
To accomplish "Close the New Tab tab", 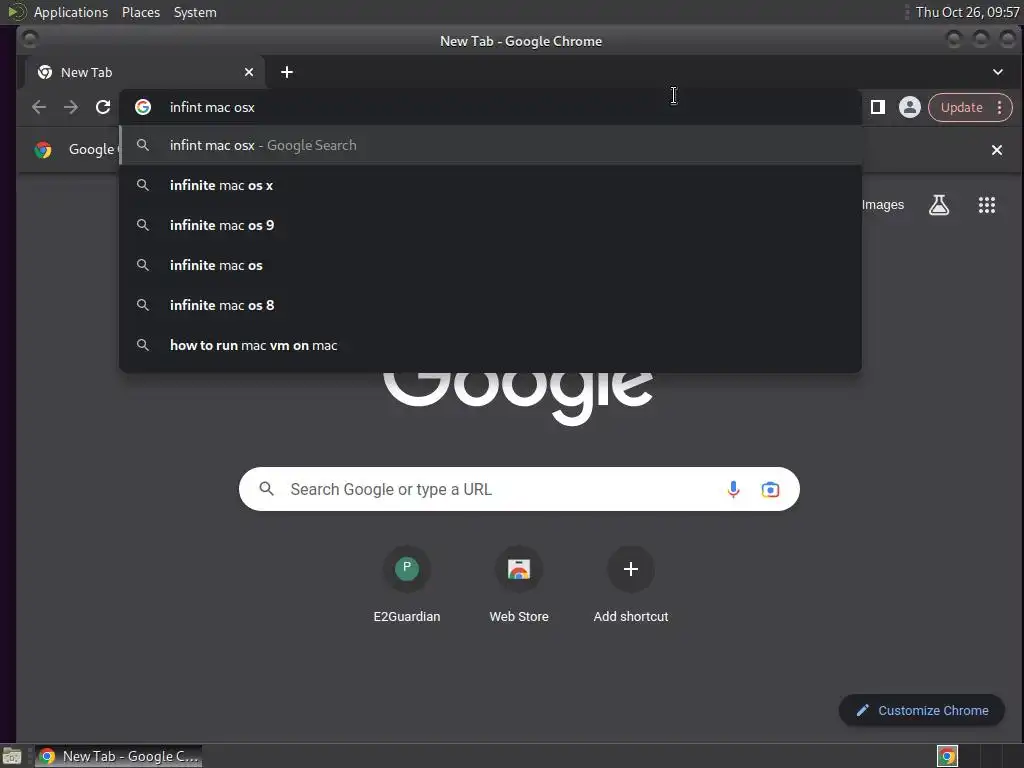I will pos(249,72).
